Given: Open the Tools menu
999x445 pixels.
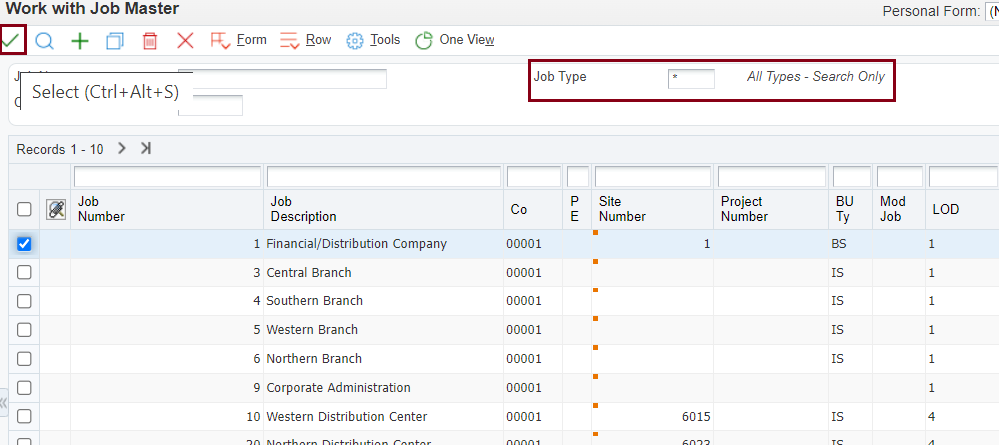Looking at the screenshot, I should coord(373,40).
